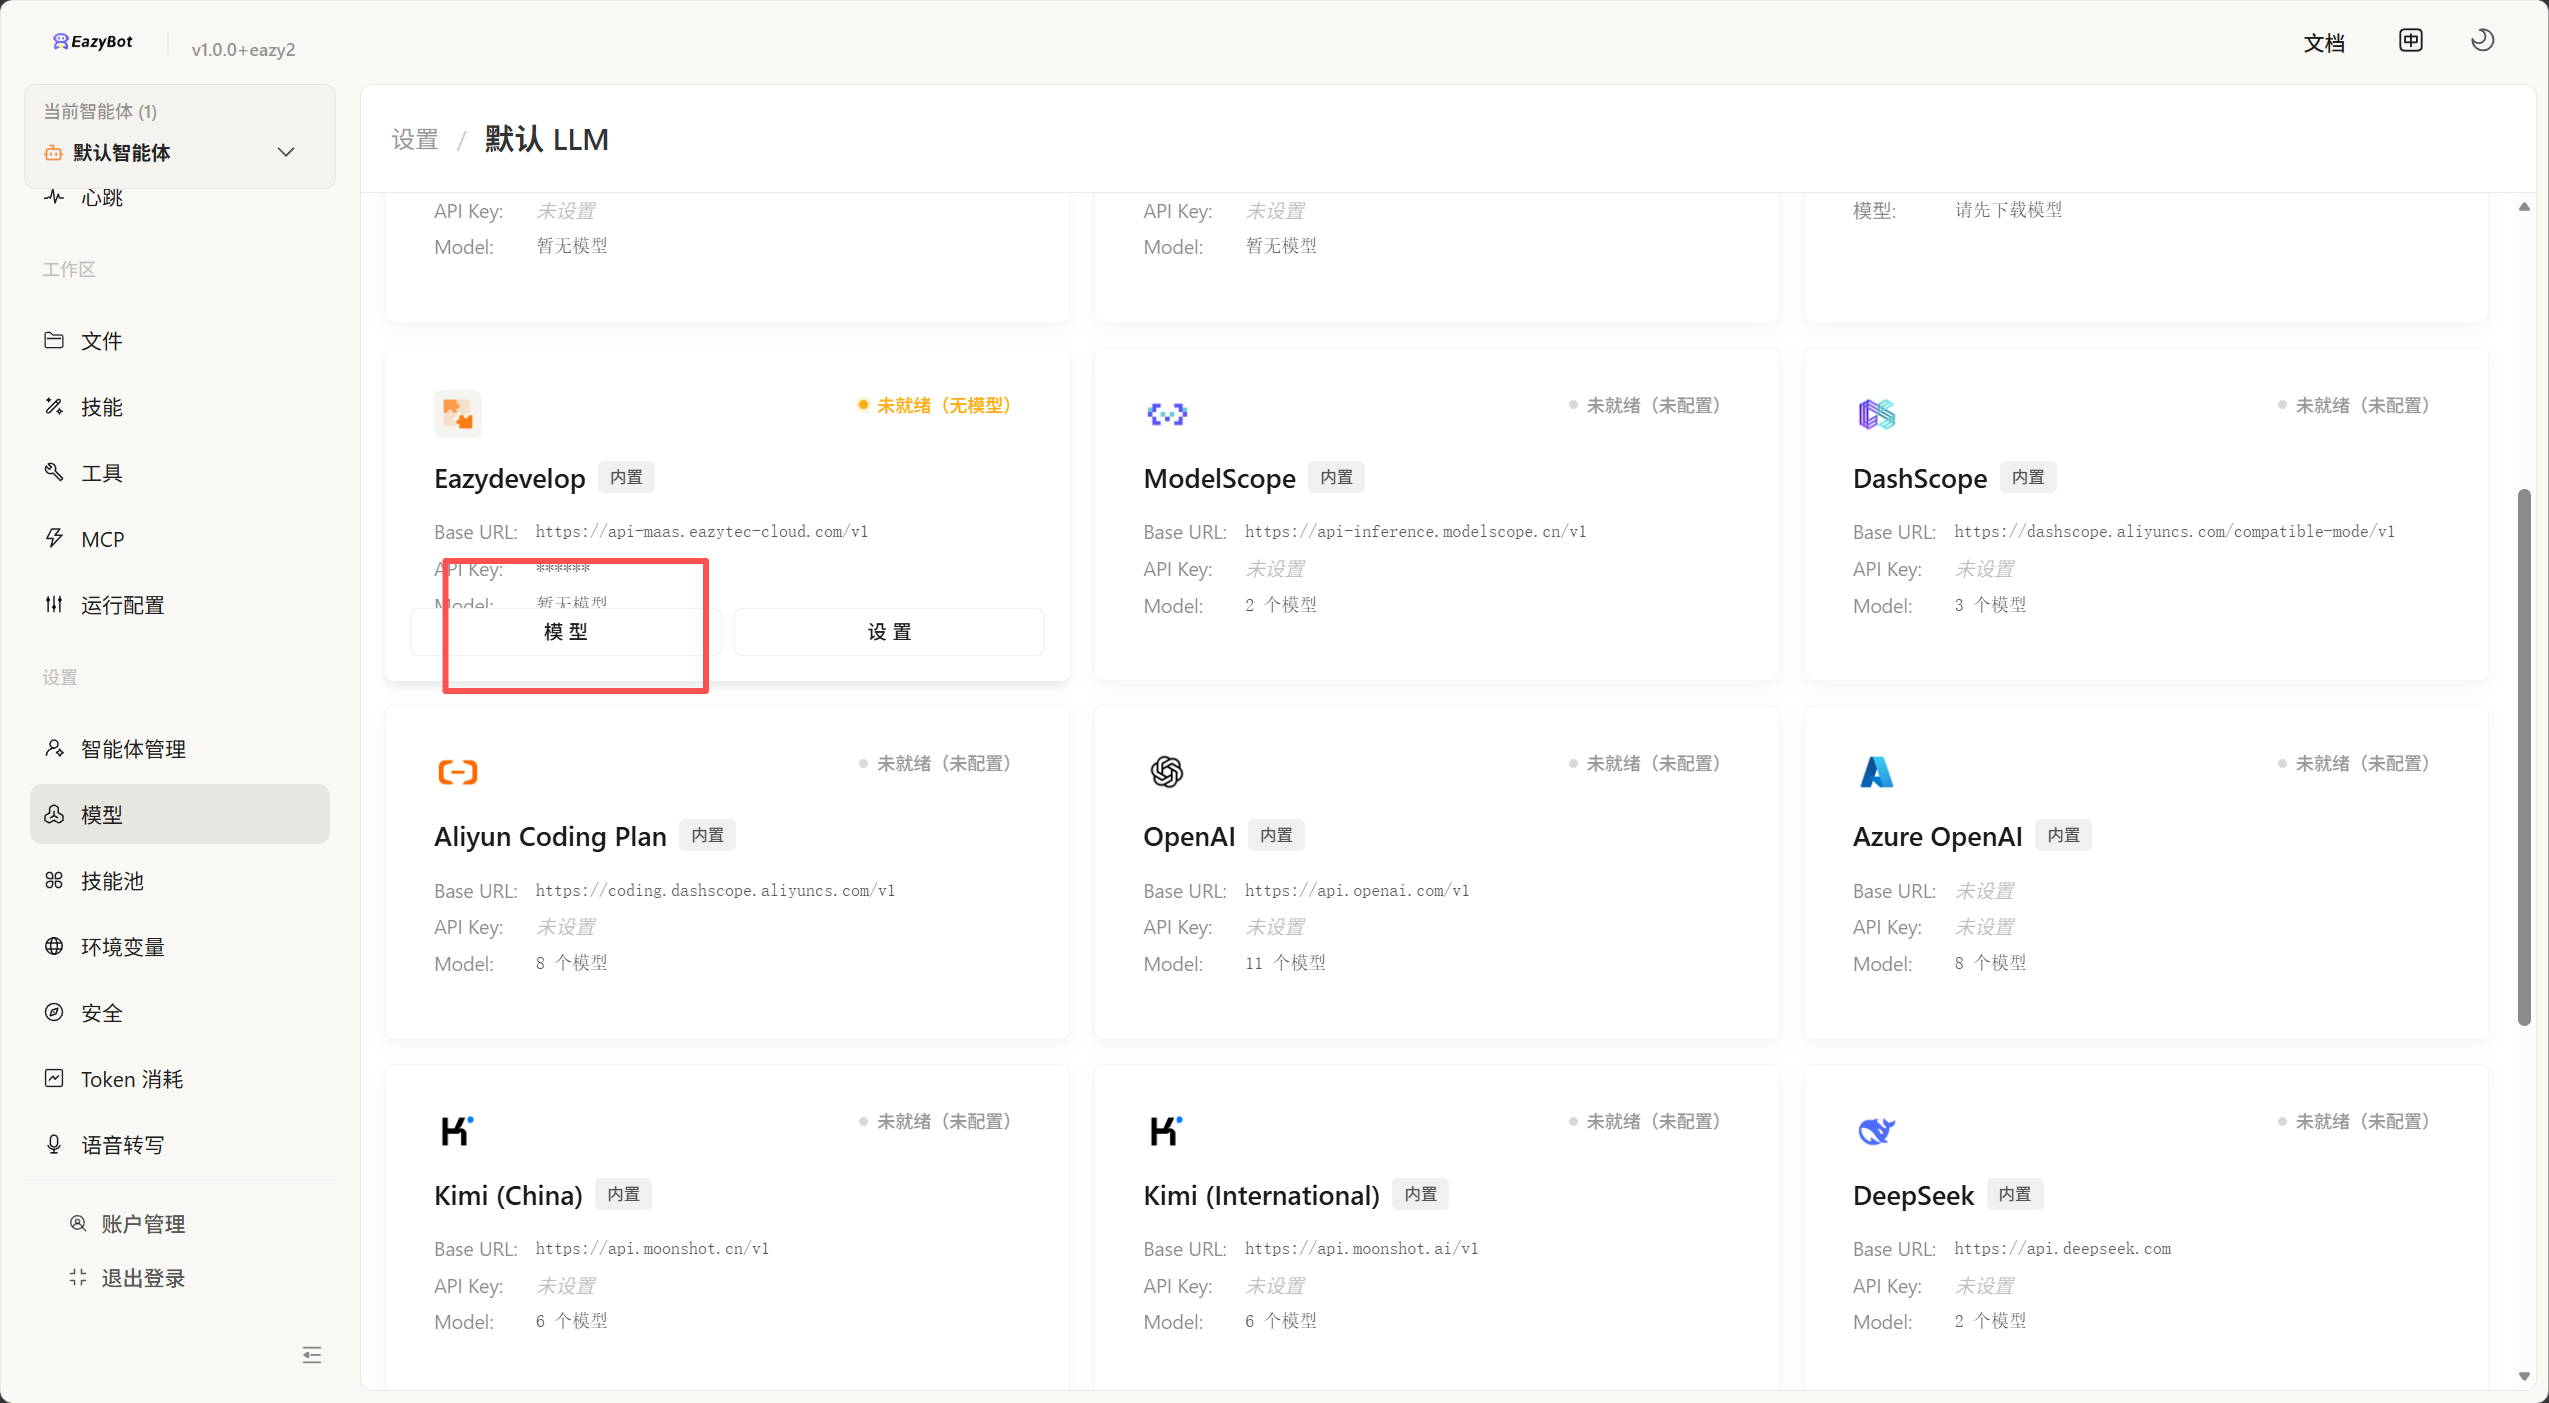
Task: Select the DeepSeek card title
Action: click(1913, 1195)
